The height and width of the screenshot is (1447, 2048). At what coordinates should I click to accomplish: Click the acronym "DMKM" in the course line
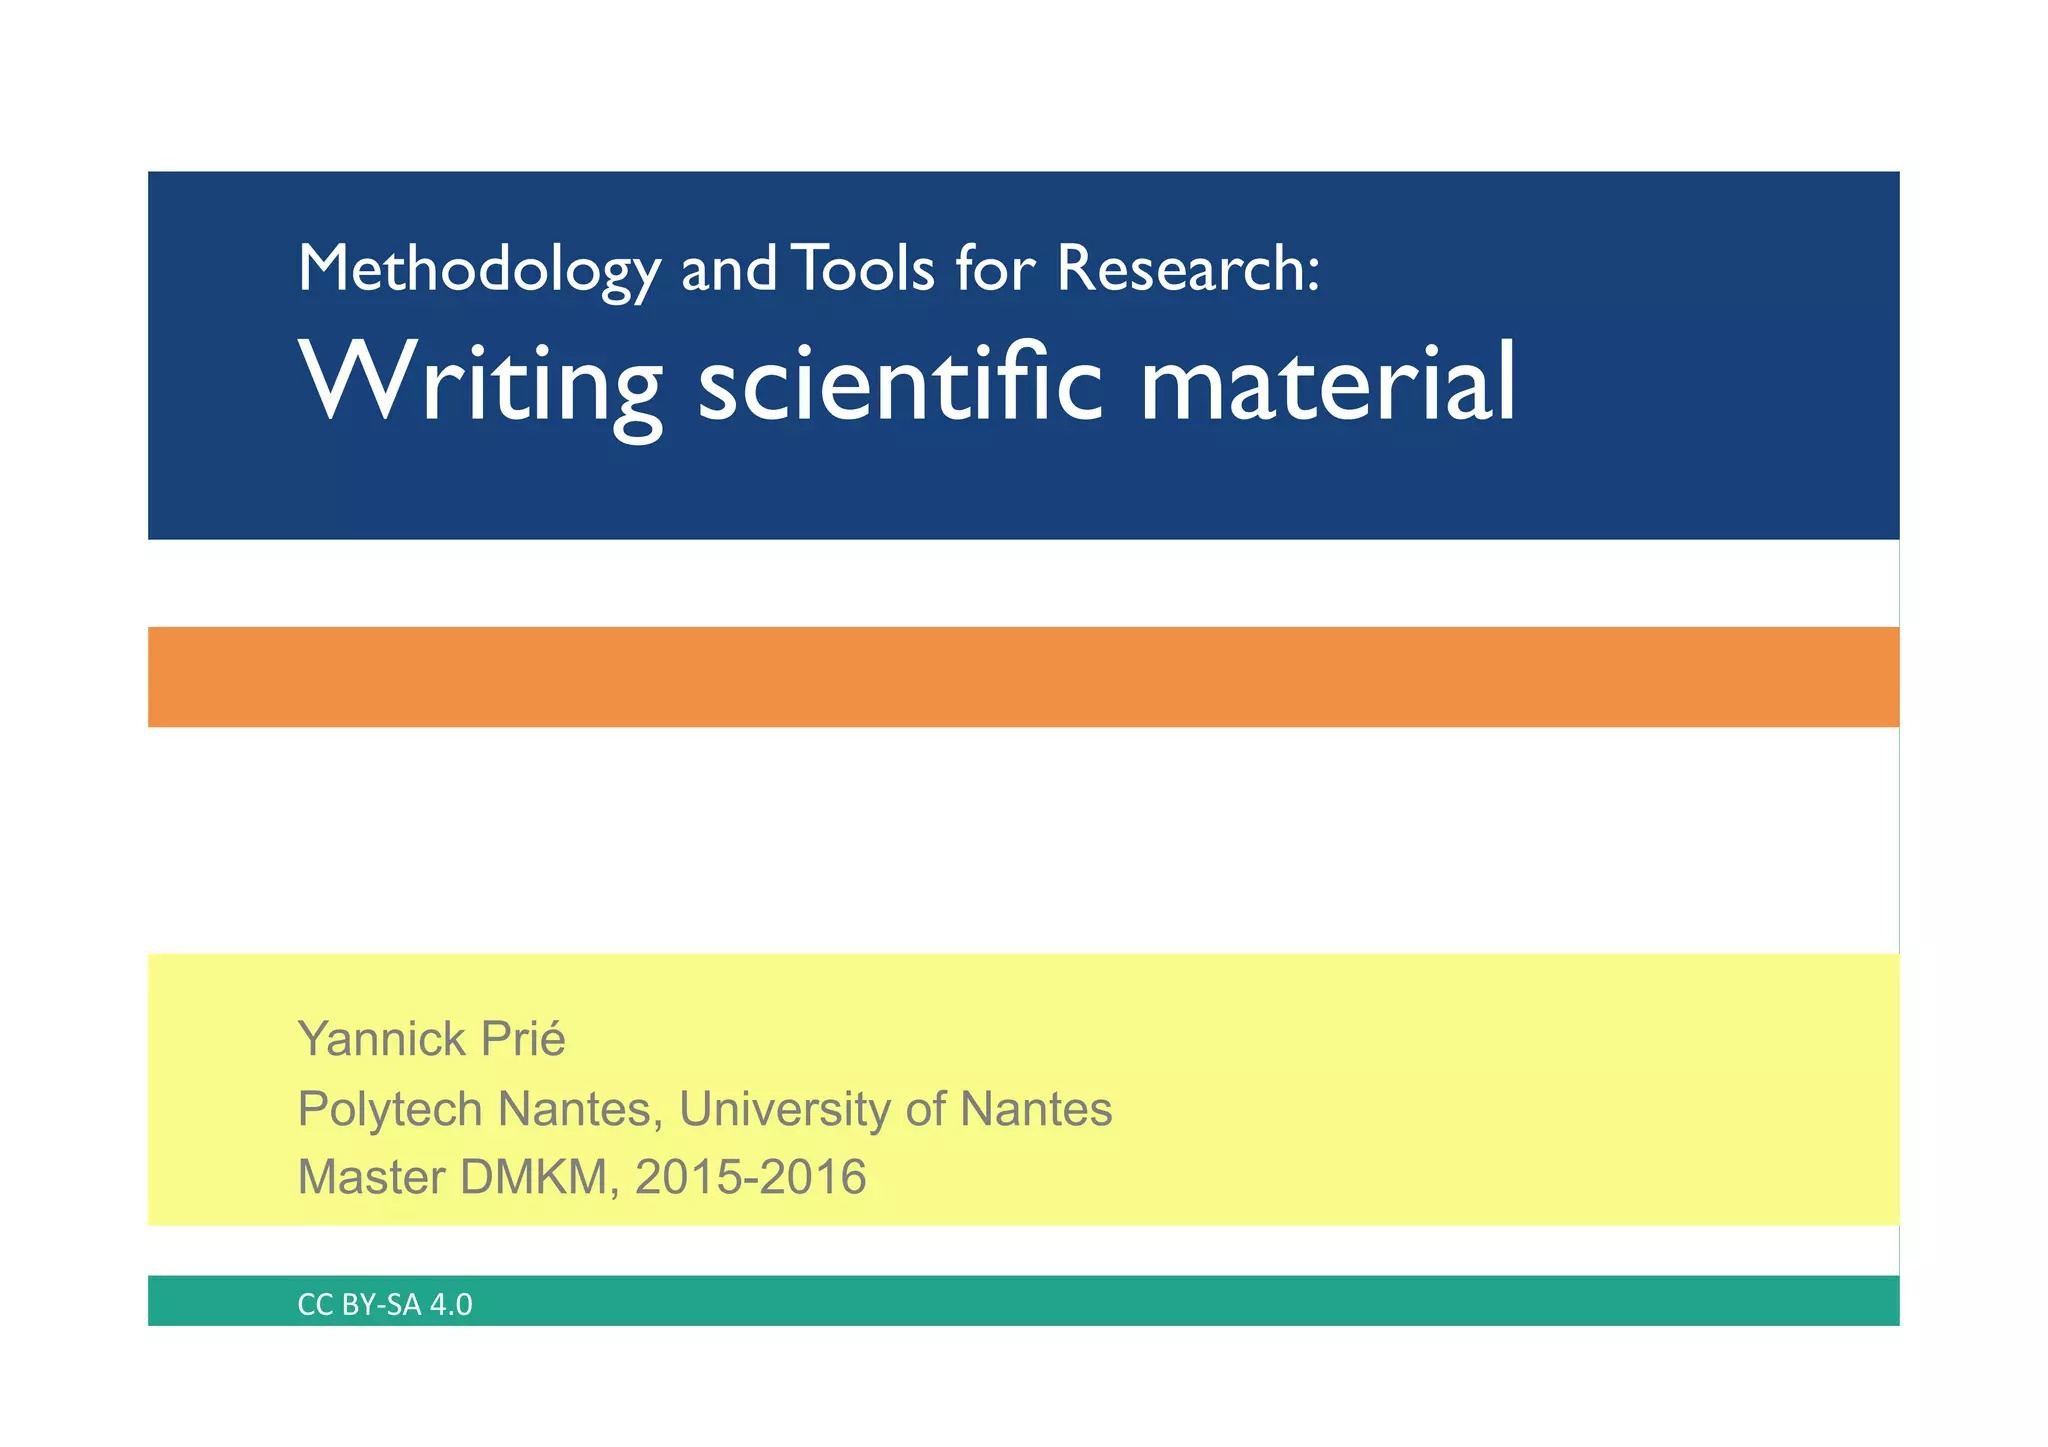pos(534,1177)
